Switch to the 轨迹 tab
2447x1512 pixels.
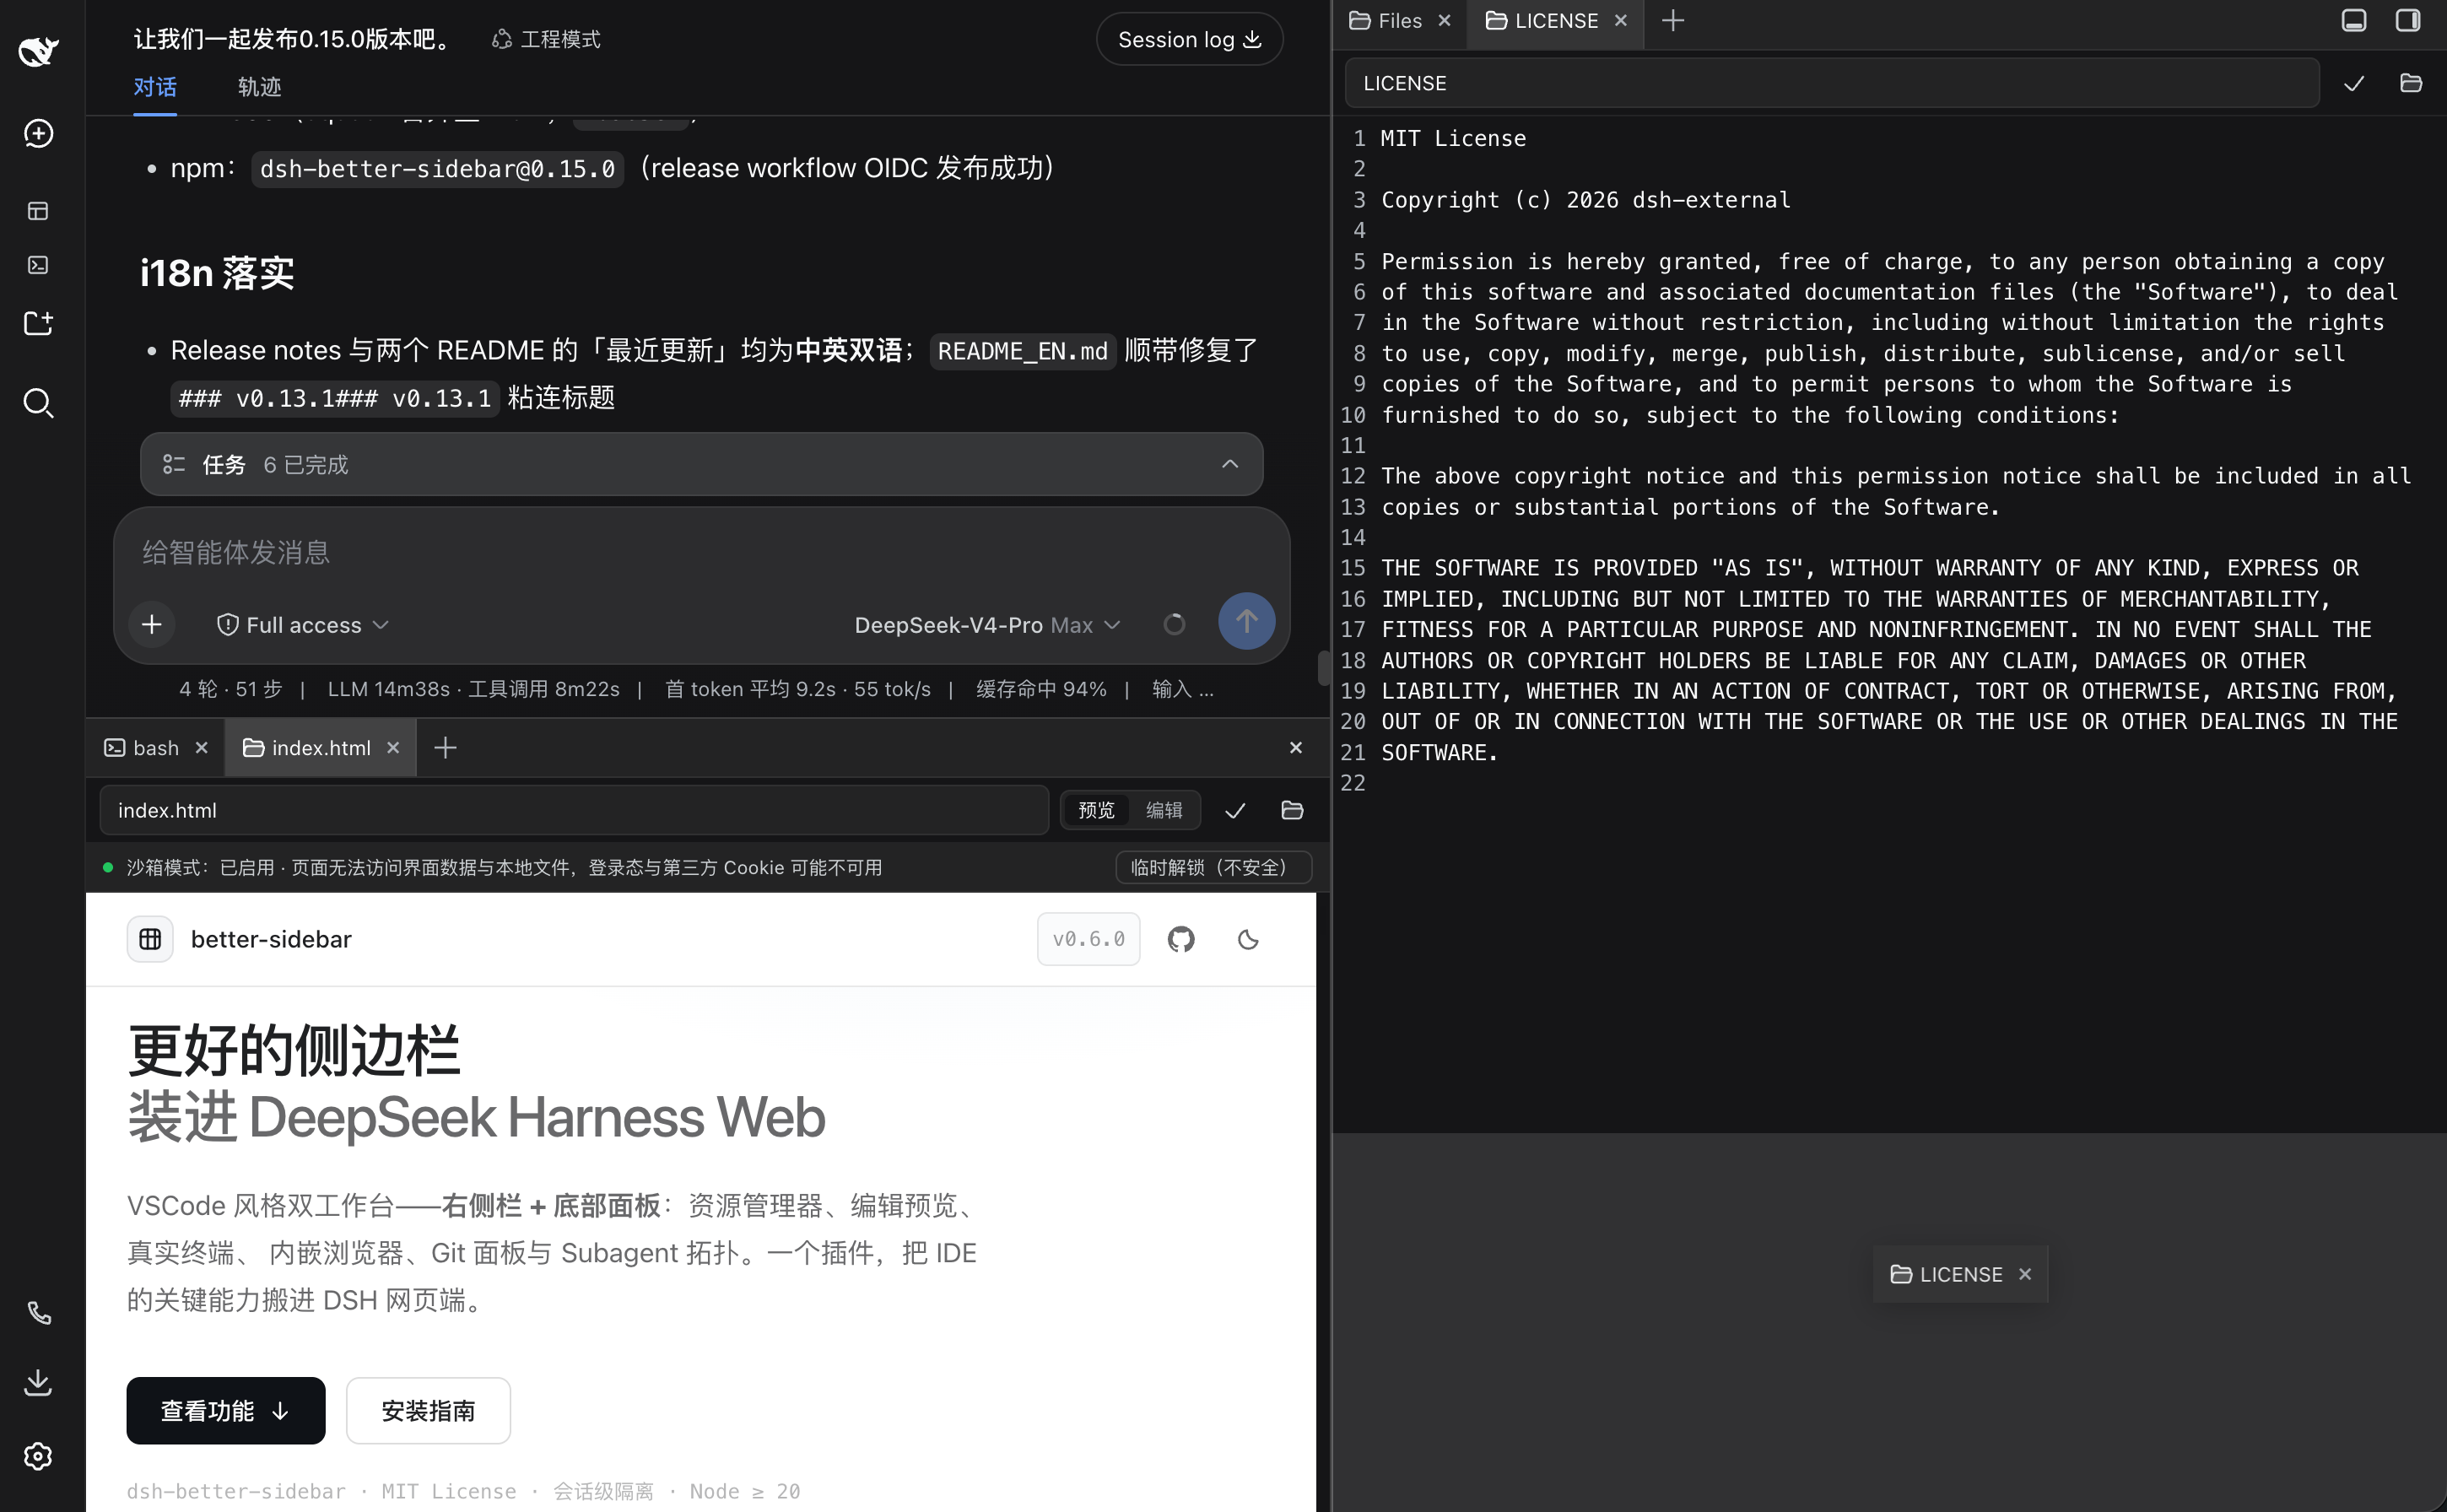pos(259,87)
